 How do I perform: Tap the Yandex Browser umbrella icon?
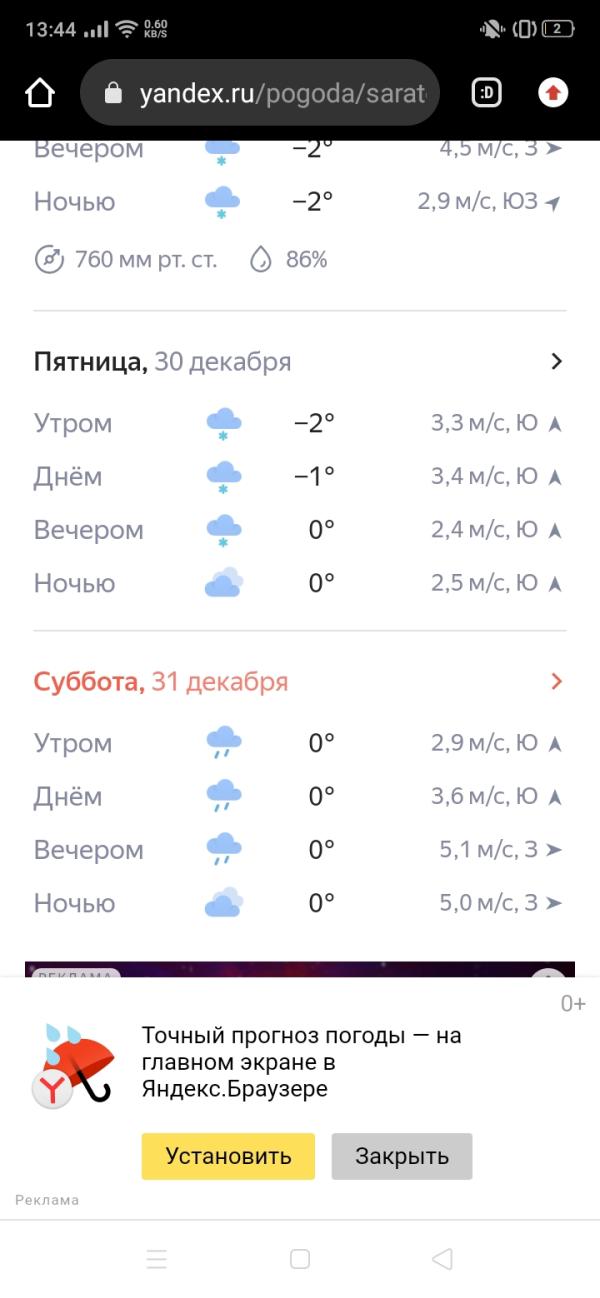pyautogui.click(x=74, y=1063)
